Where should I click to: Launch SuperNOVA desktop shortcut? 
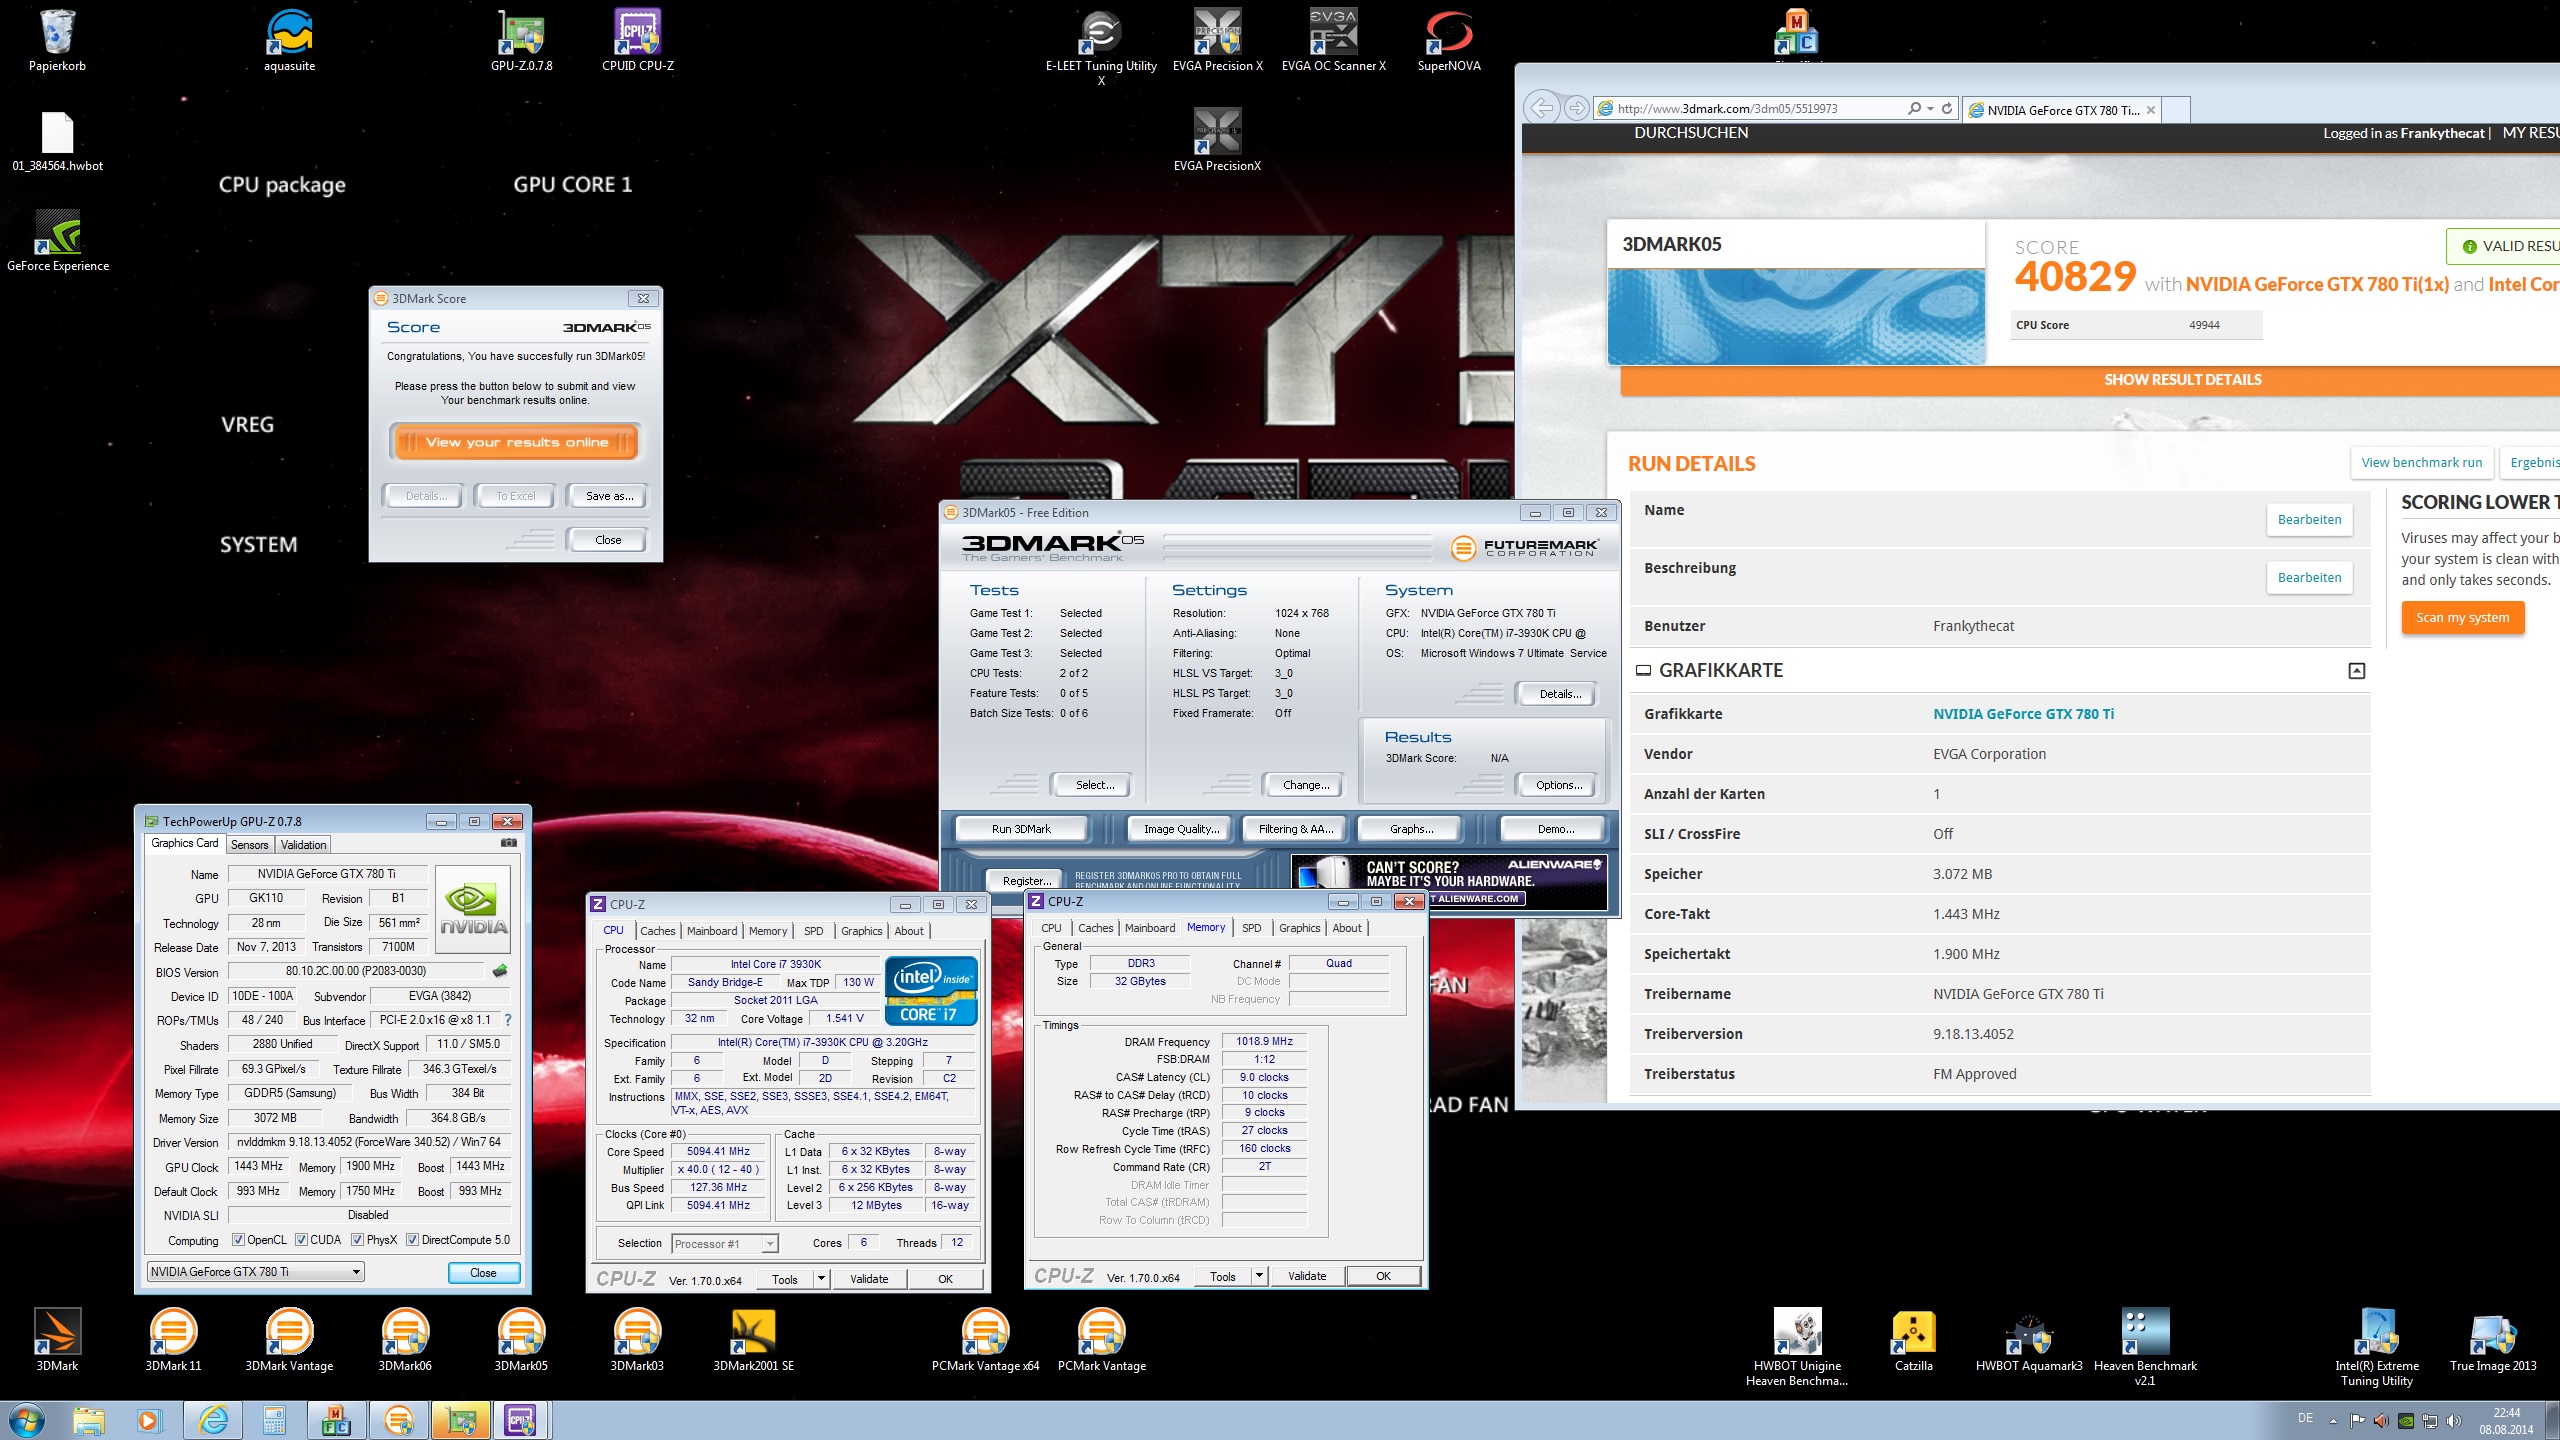tap(1449, 40)
